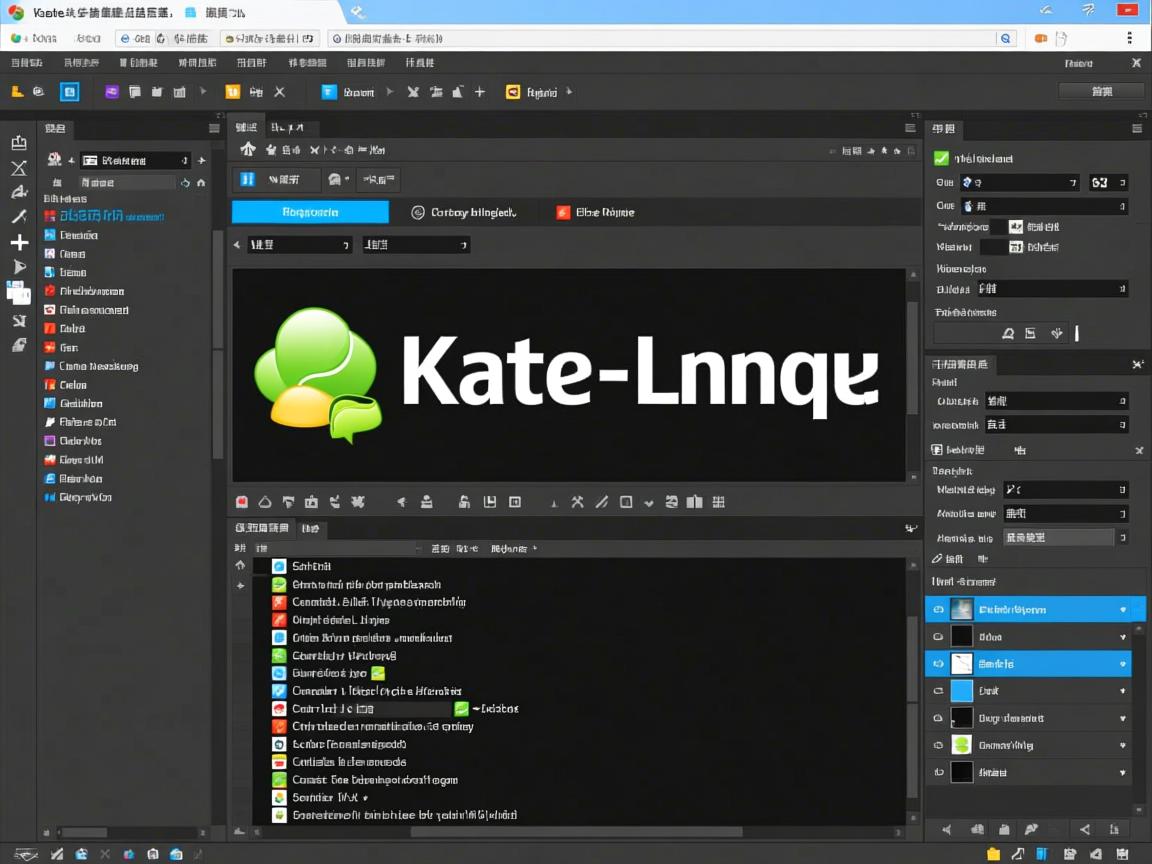Open the left dropdown field below the blue tab
1152x864 pixels.
[298, 243]
